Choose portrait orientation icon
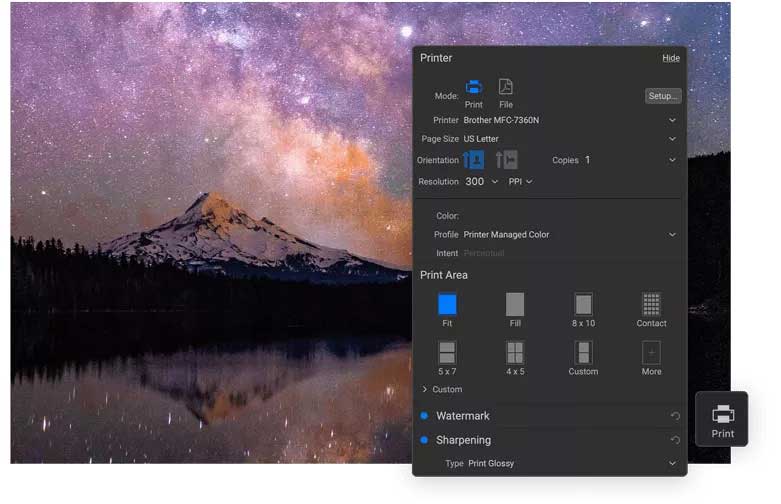Image resolution: width=781 pixels, height=504 pixels. coord(474,160)
